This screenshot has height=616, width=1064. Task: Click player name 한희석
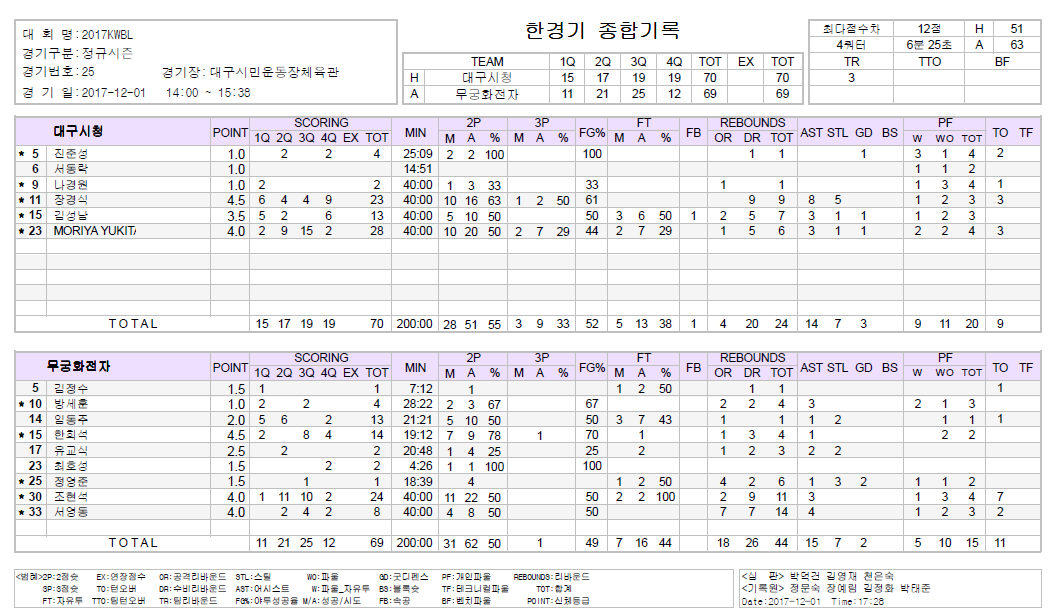point(71,435)
